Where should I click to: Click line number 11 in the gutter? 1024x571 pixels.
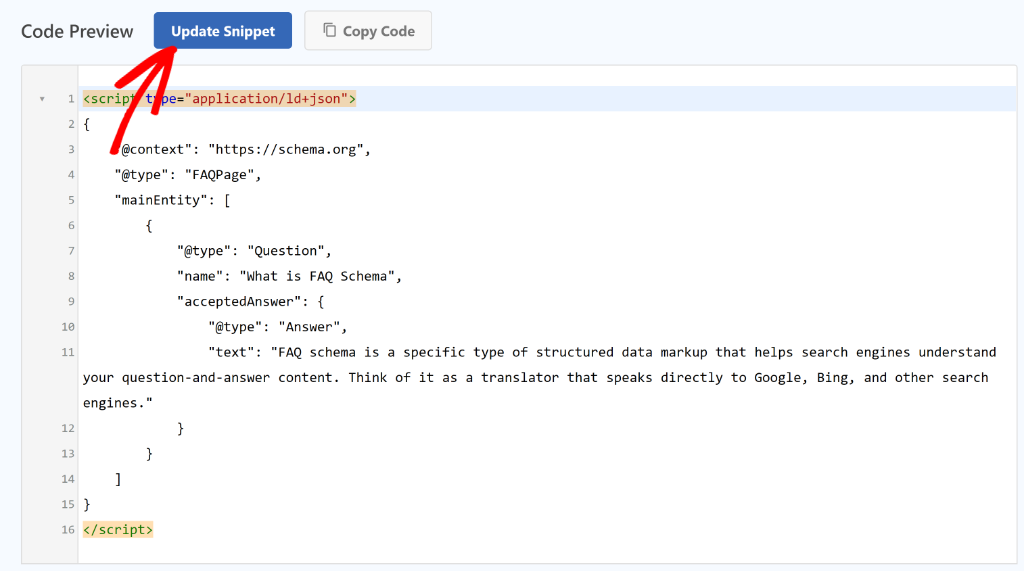[x=68, y=353]
